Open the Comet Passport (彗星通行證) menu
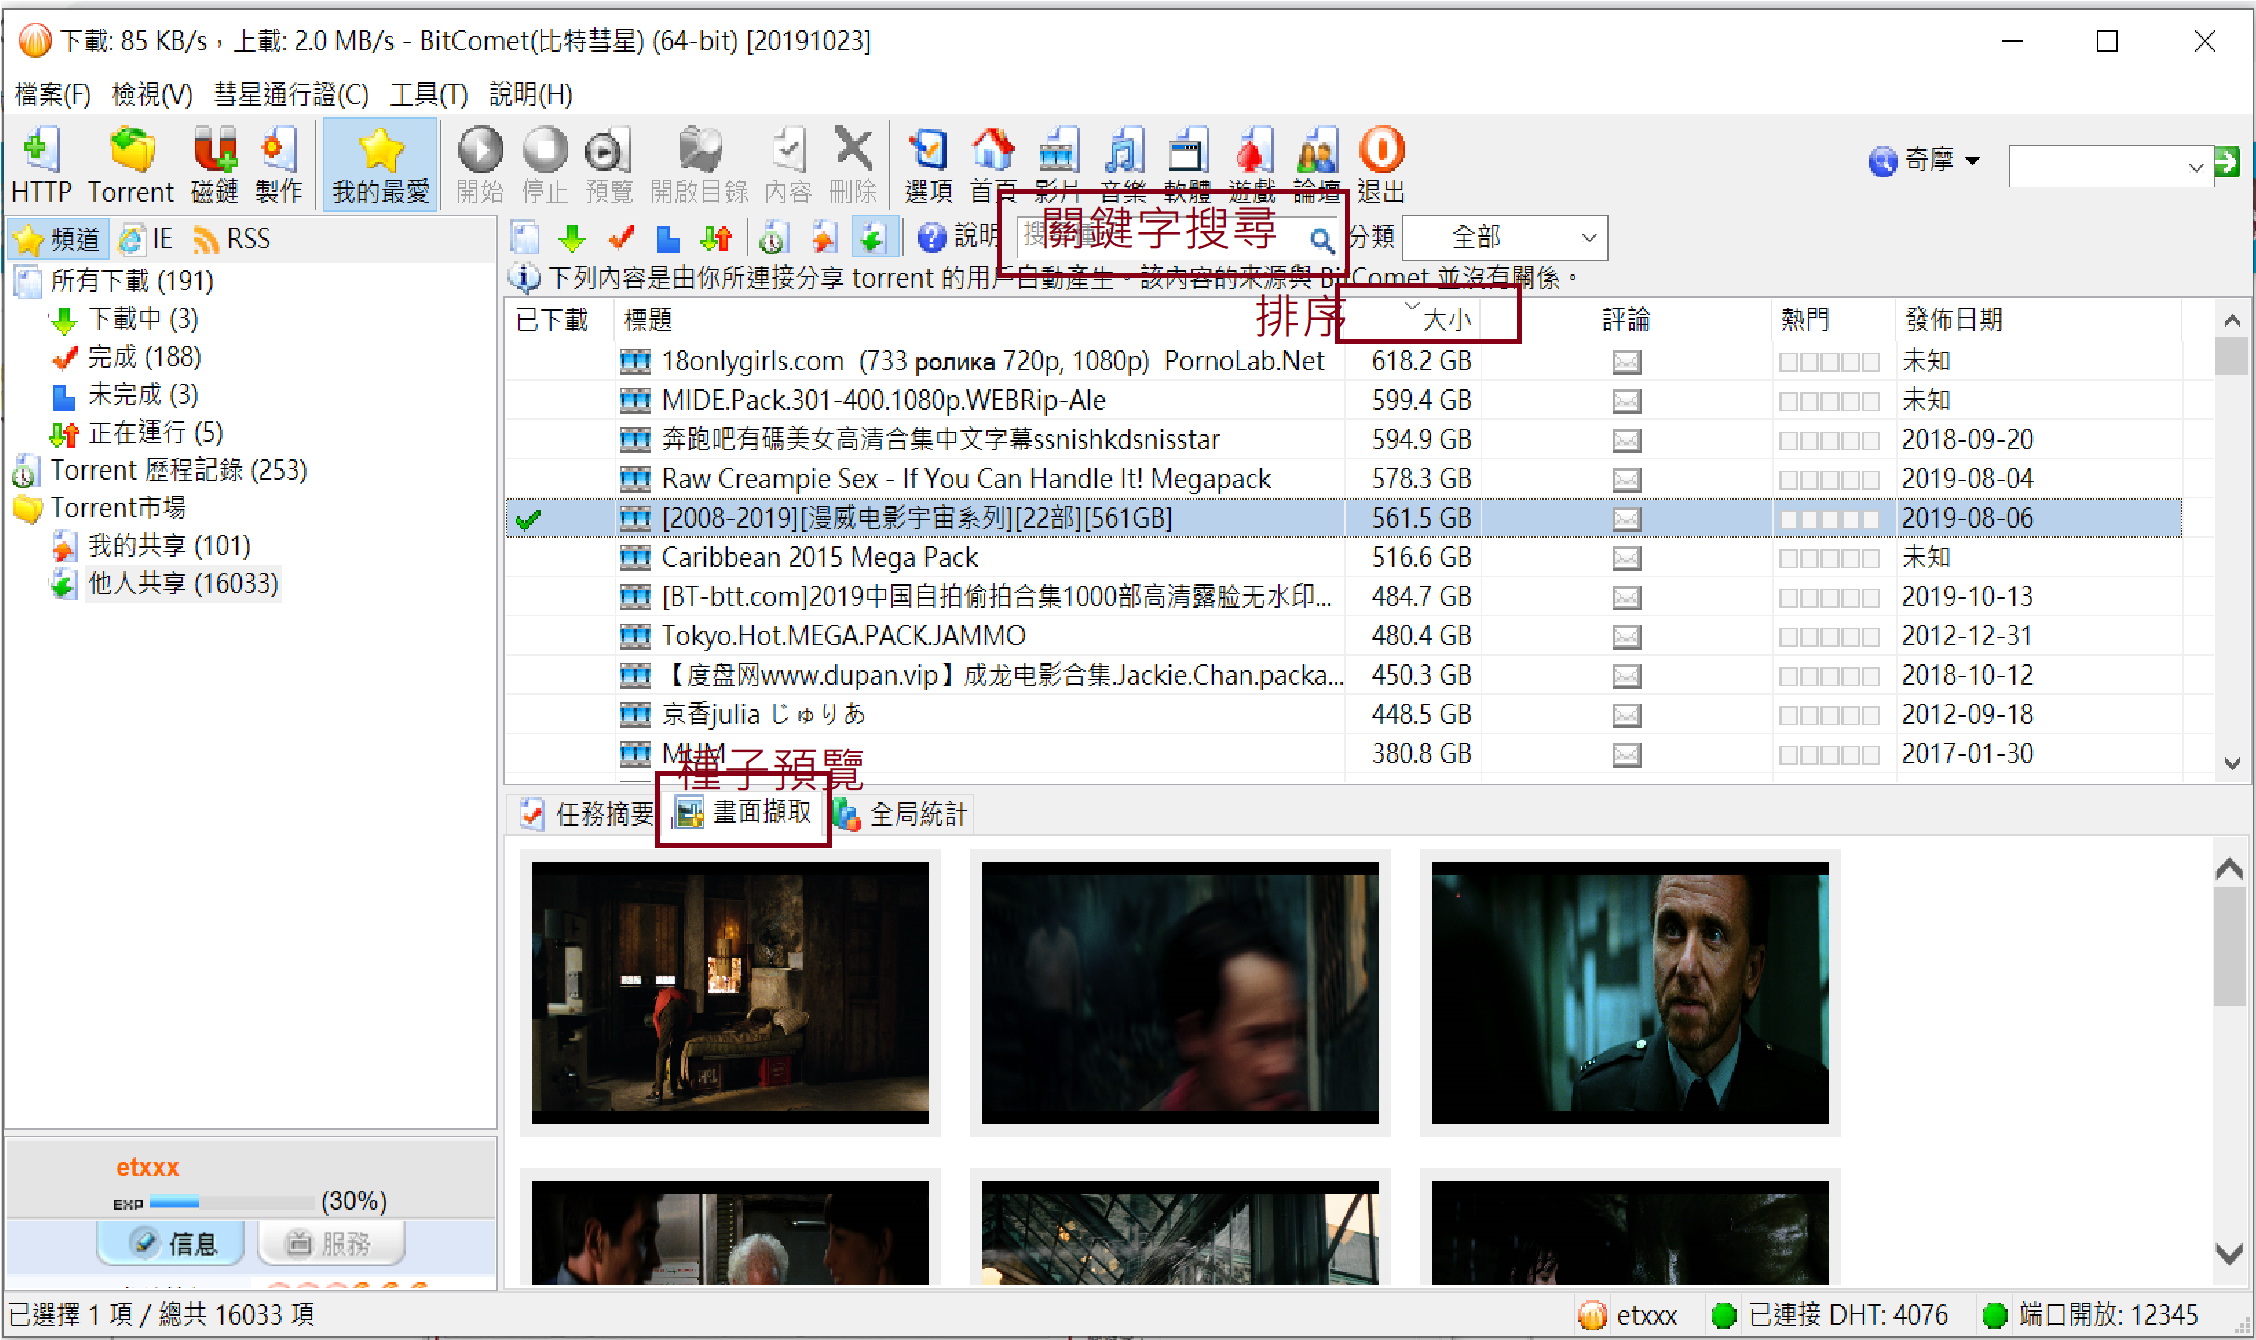The image size is (2256, 1340). tap(291, 95)
